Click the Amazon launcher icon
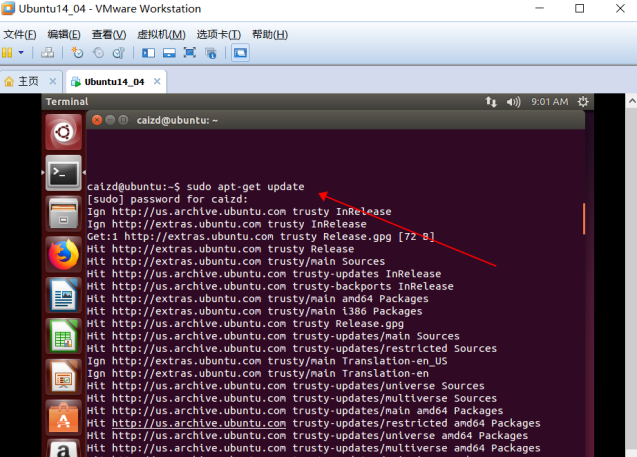This screenshot has width=637, height=457. click(63, 448)
